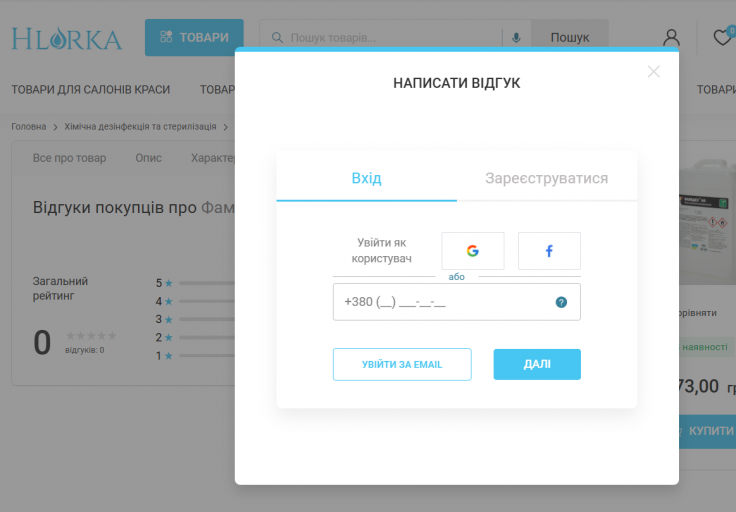736x512 pixels.
Task: Click the Hlorka logo
Action: [67, 38]
